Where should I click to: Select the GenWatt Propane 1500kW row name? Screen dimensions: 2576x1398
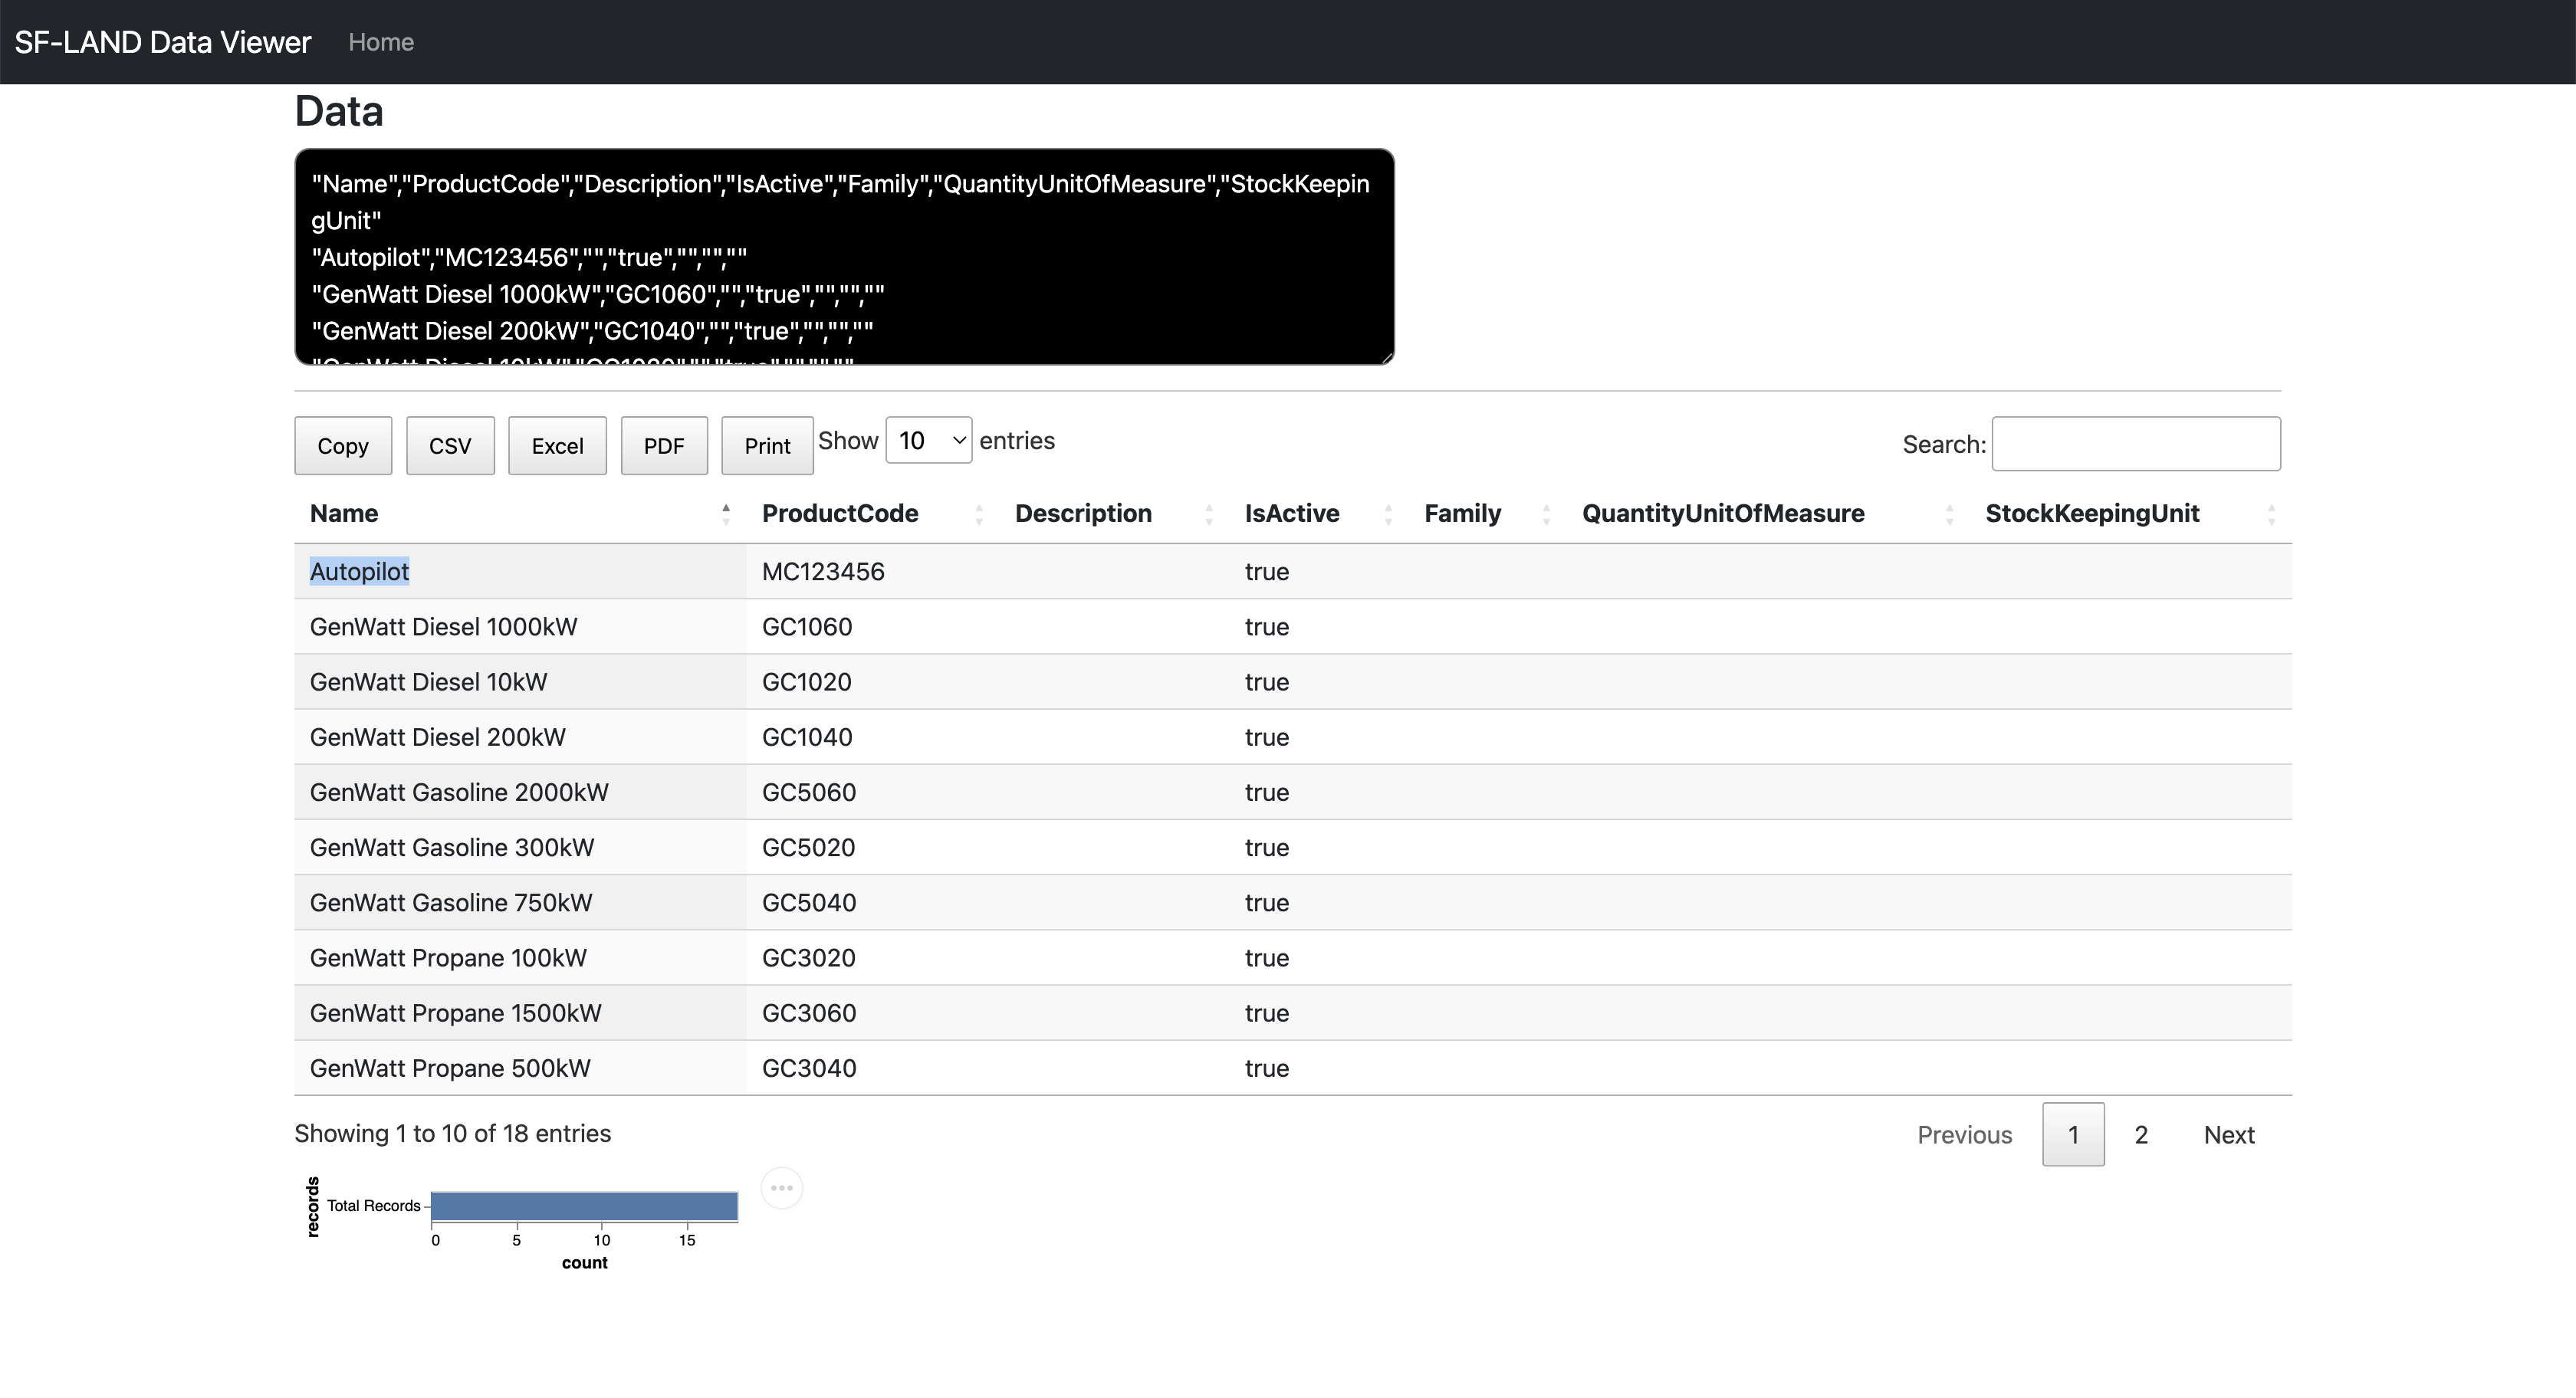click(455, 1012)
